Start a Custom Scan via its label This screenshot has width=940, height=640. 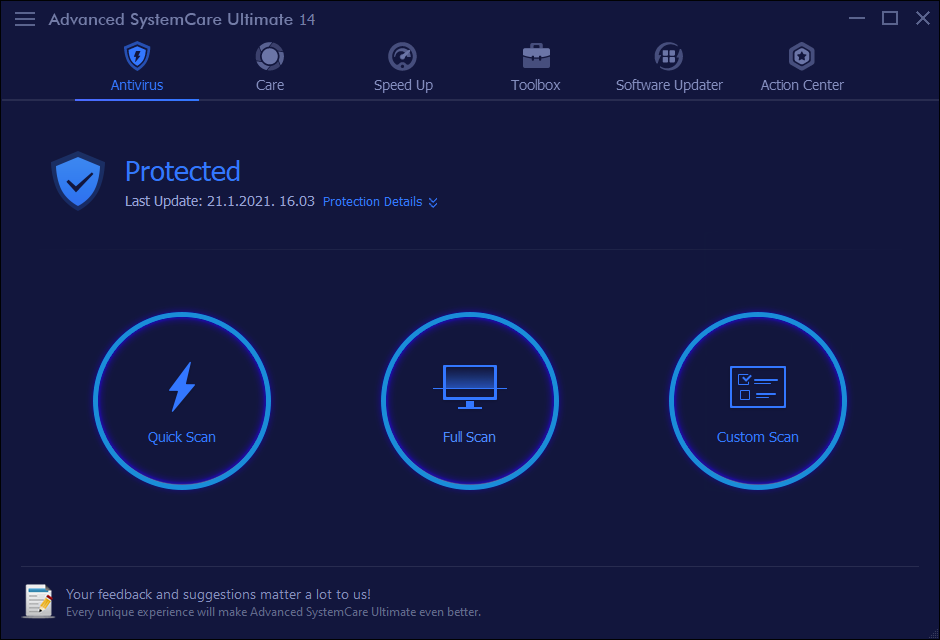[x=758, y=437]
